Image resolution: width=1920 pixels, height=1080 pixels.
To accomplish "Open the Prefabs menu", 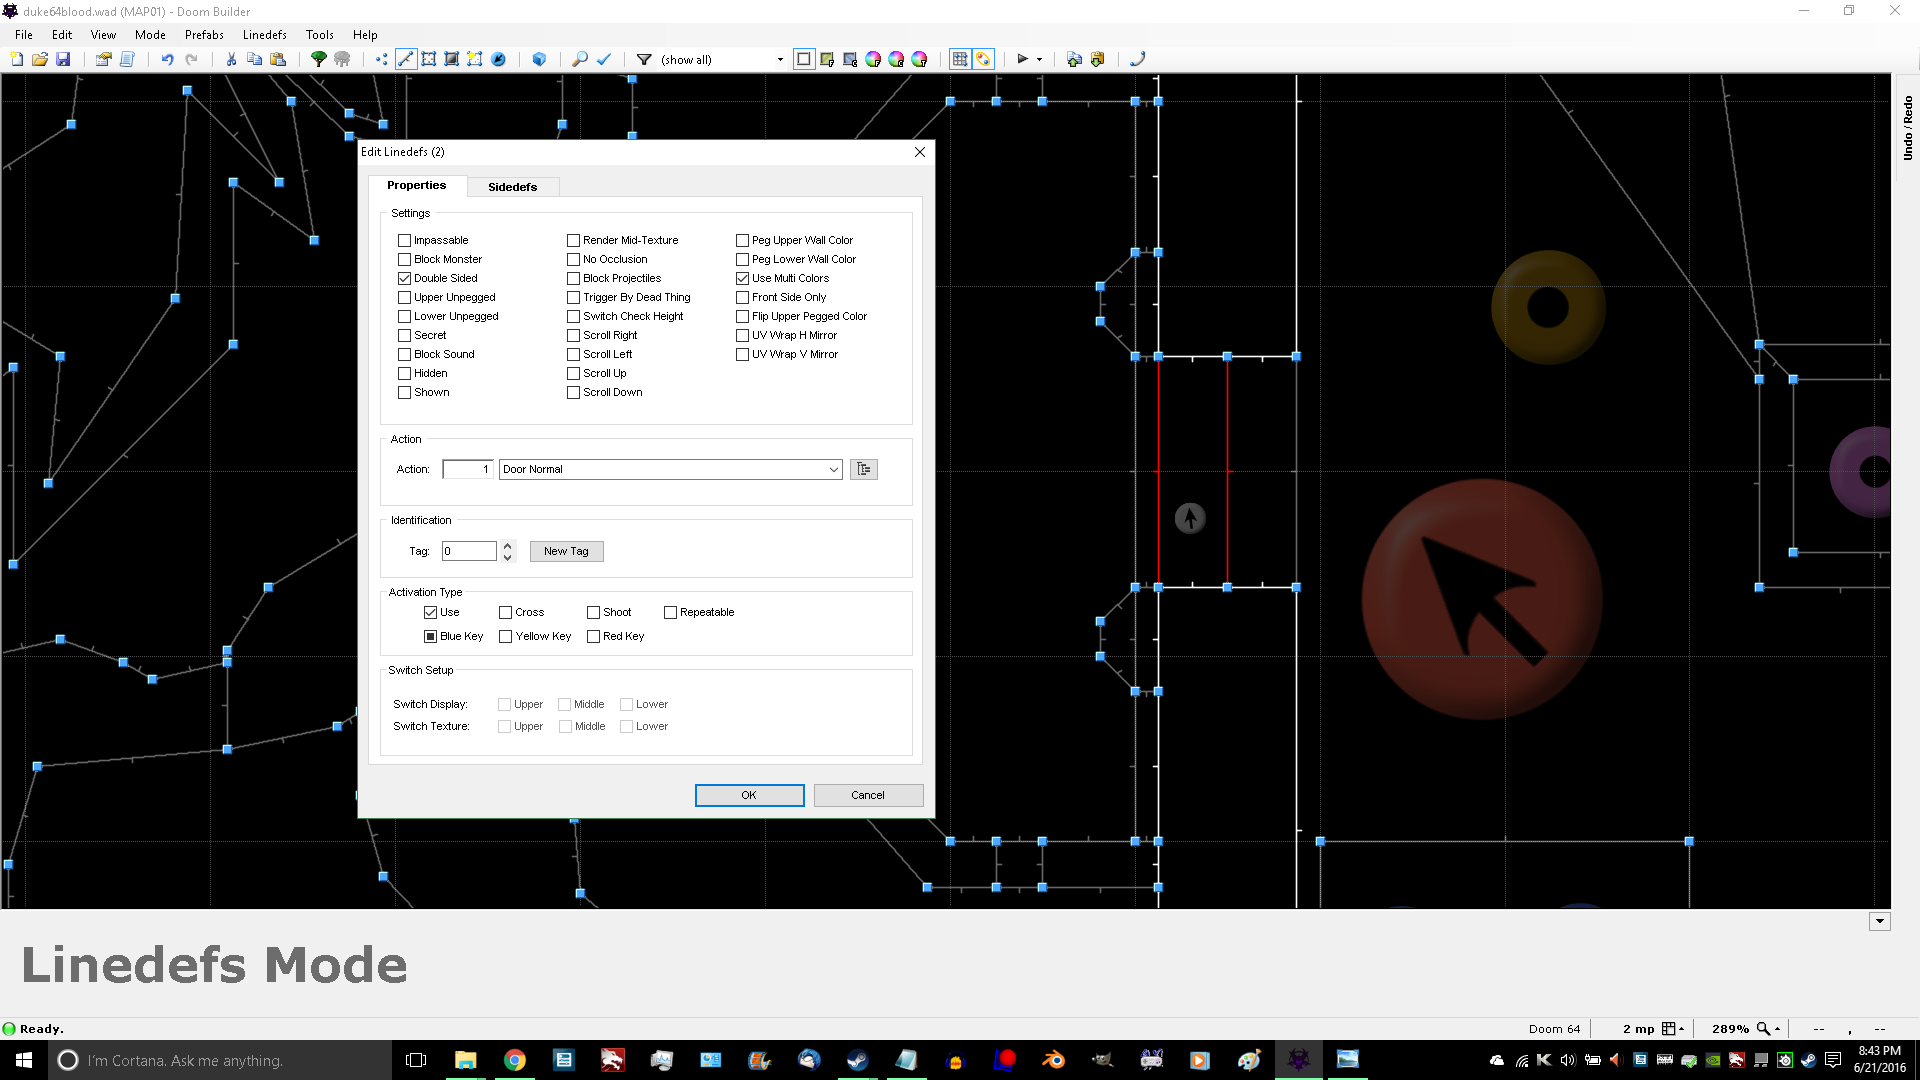I will click(x=204, y=34).
